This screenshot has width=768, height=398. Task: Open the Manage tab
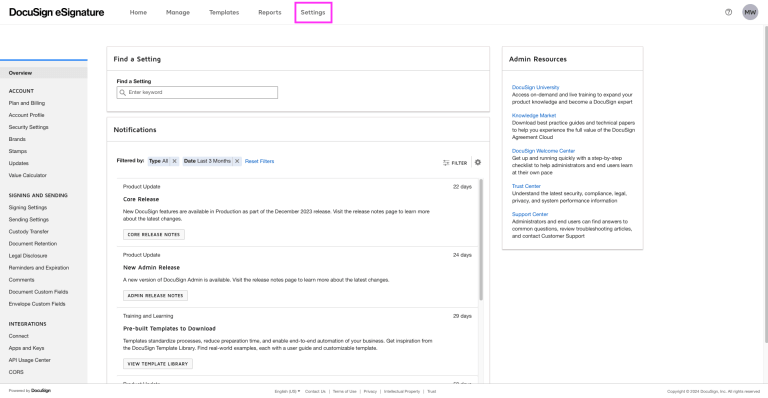[x=178, y=12]
